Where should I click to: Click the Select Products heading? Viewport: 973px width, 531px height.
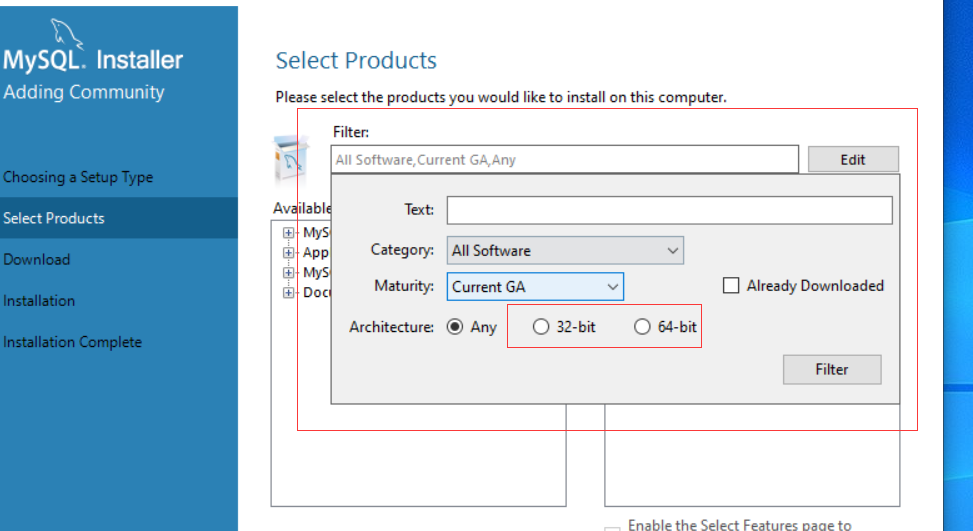click(x=356, y=60)
